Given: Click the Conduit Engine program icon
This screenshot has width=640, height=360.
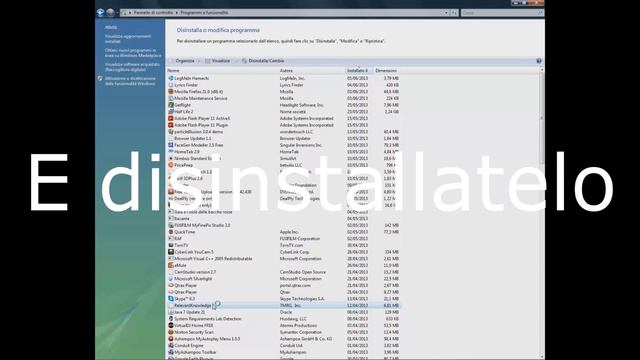Looking at the screenshot, I should pos(171,345).
